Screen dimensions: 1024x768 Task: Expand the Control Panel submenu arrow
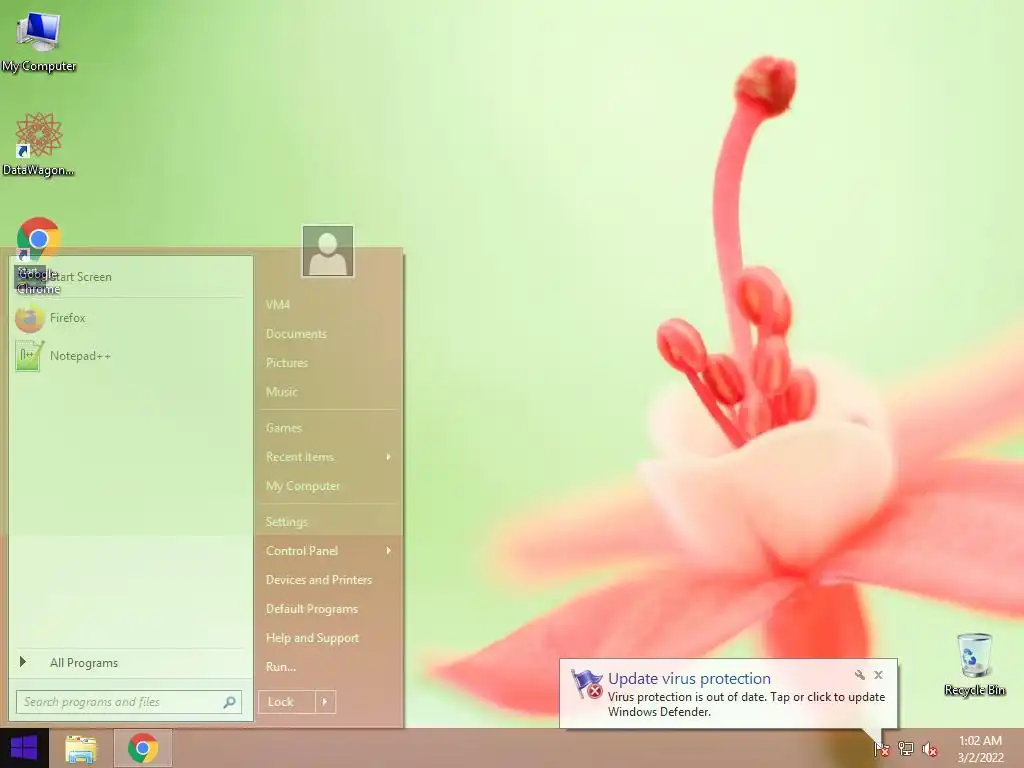click(x=389, y=551)
